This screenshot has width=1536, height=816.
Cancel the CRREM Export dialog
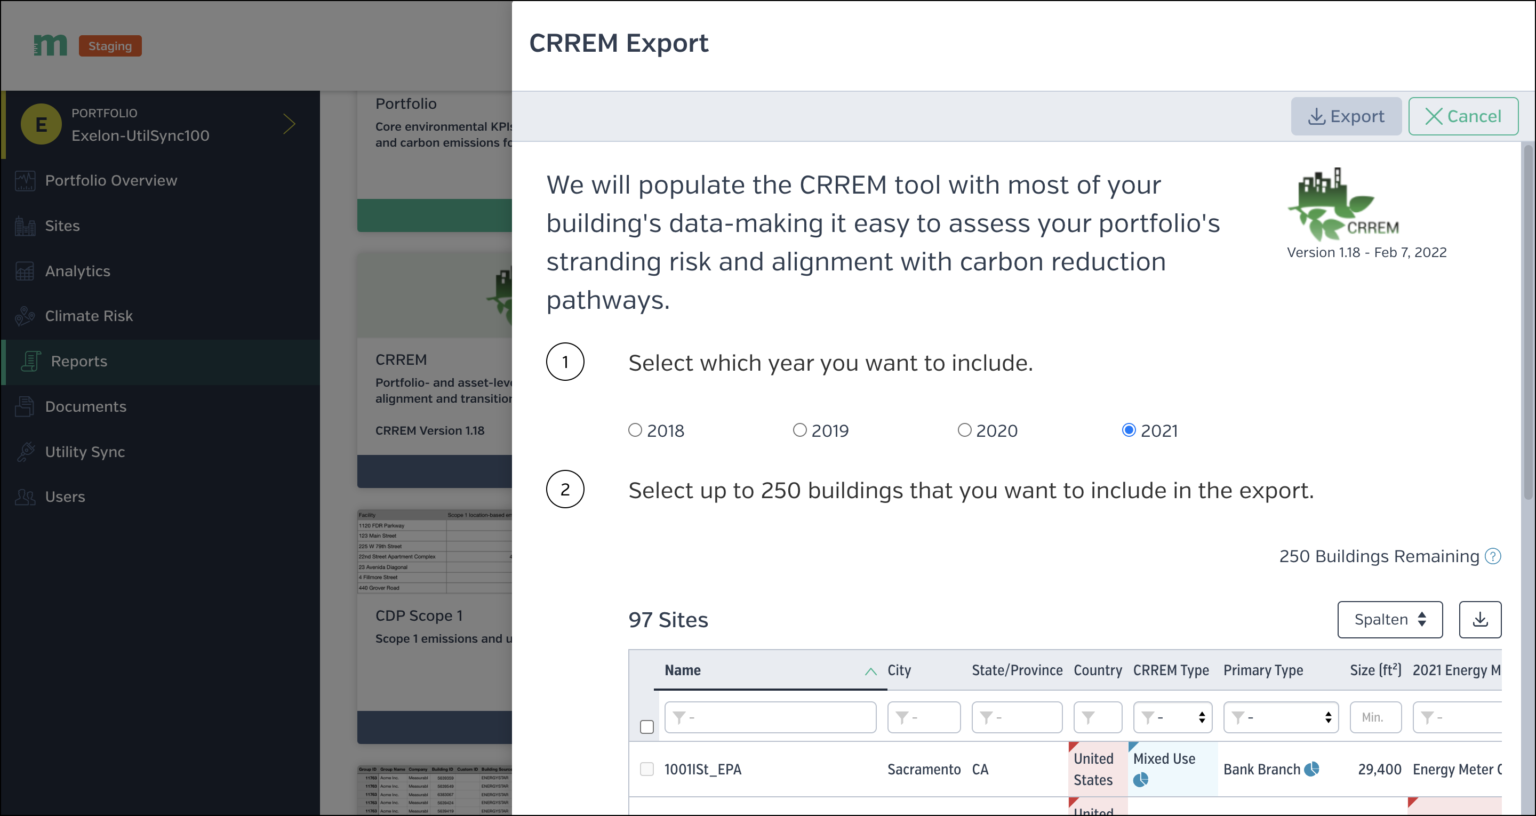(x=1463, y=116)
